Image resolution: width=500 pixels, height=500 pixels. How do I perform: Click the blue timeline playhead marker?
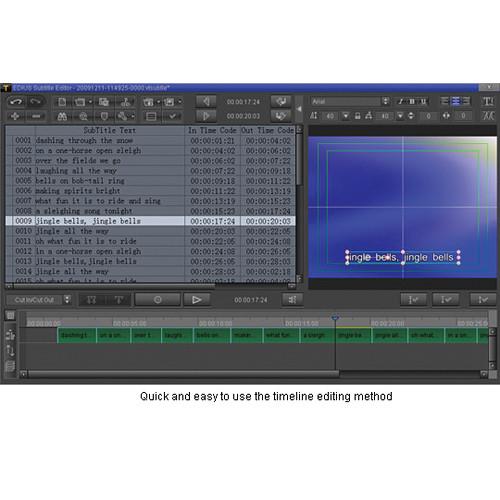click(x=335, y=318)
